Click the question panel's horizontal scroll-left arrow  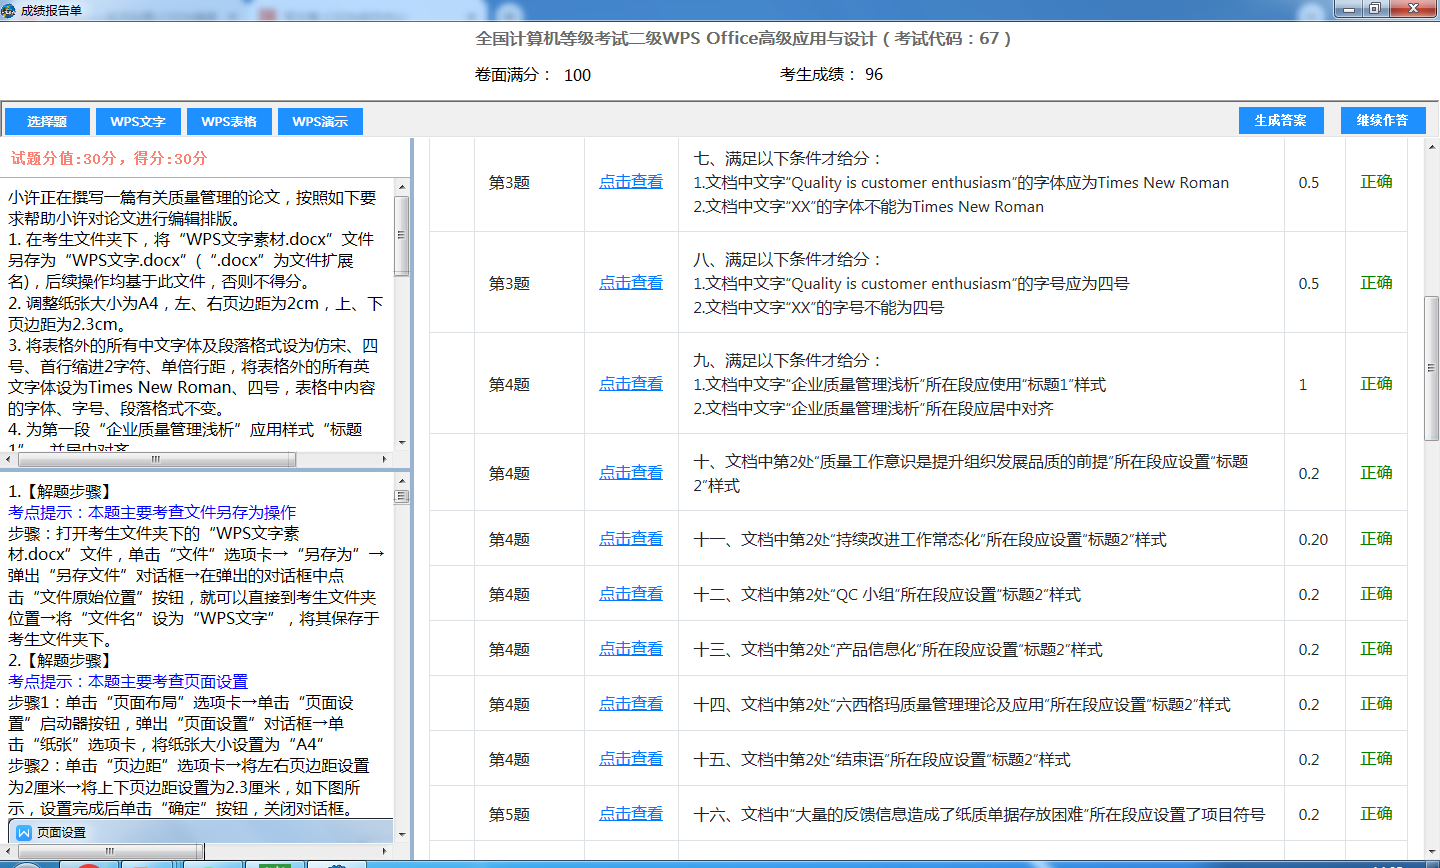(x=9, y=459)
